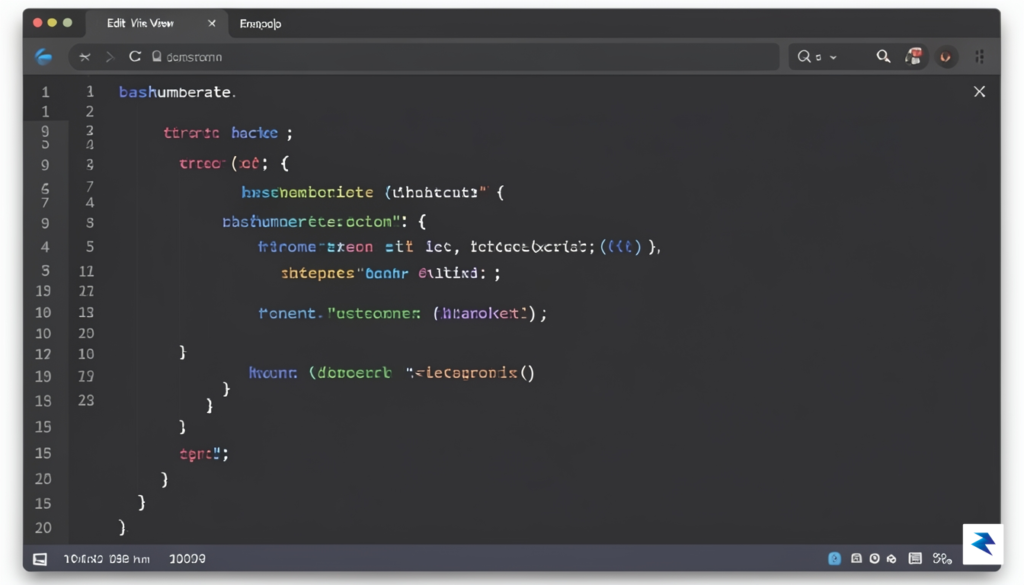The image size is (1024, 585).
Task: Click the 'bashumberate.' code line
Action: [178, 92]
